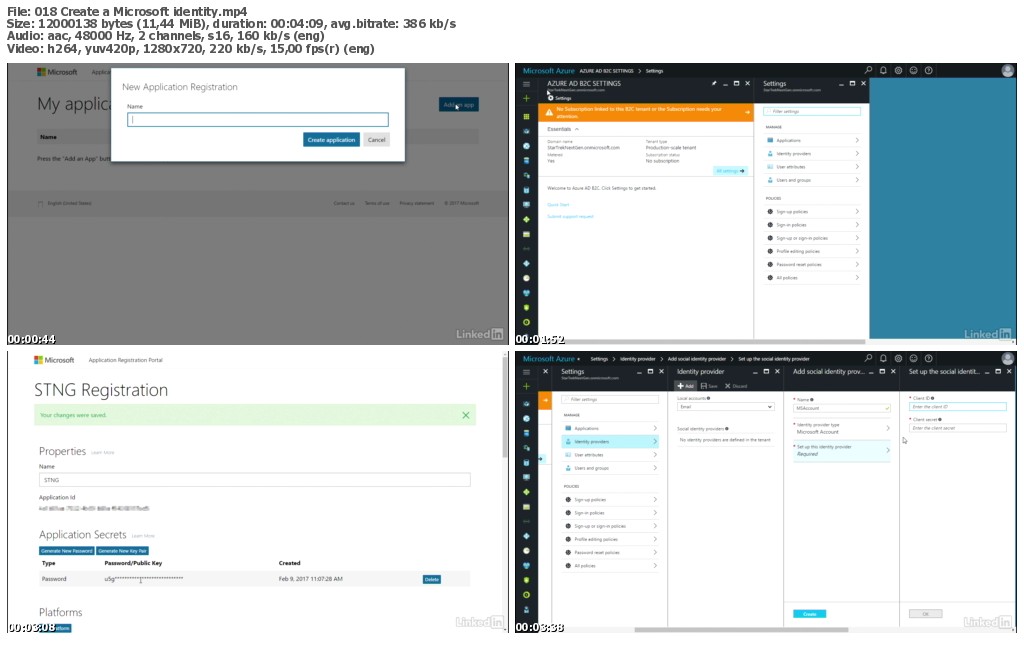This screenshot has width=1024, height=645.
Task: Open account avatar in the 00:01:52 frame
Action: (1008, 71)
